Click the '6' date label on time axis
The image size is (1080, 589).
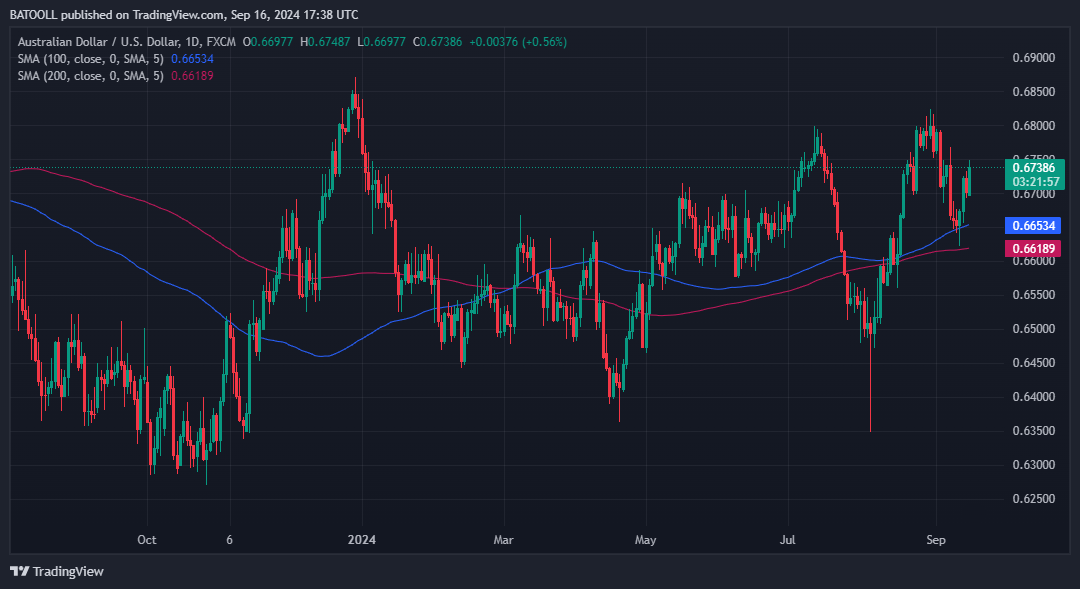click(229, 540)
